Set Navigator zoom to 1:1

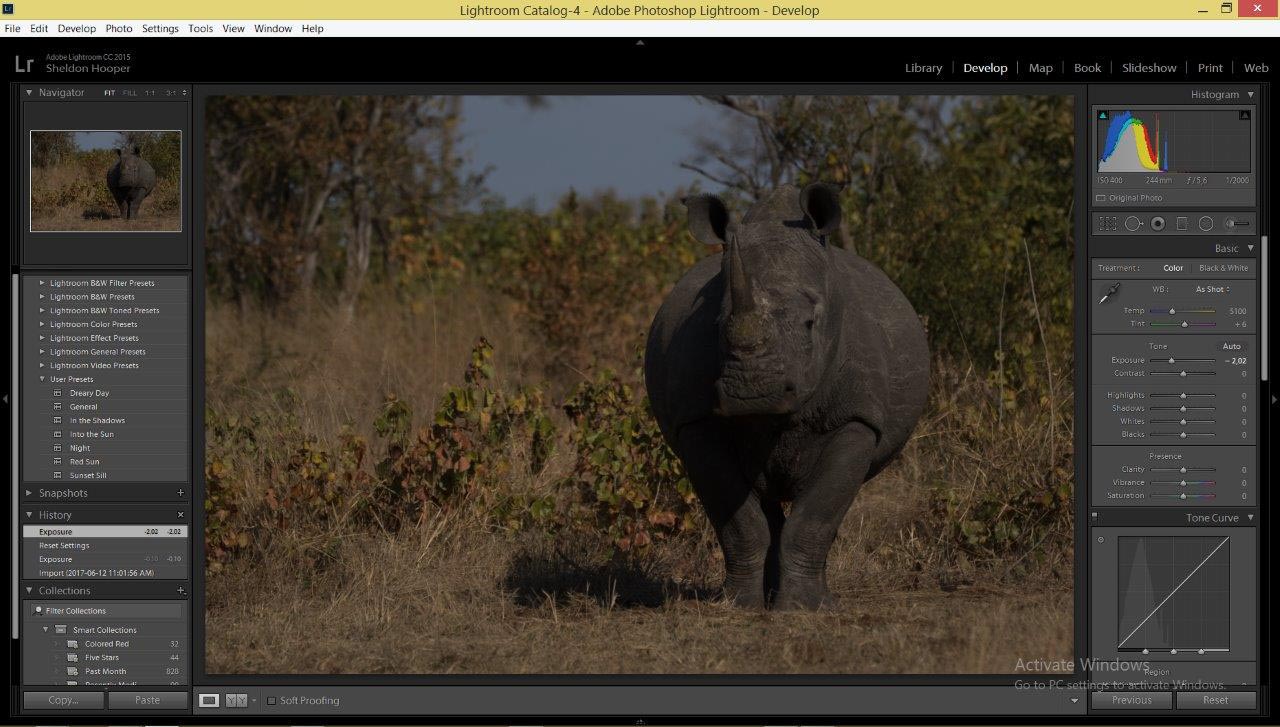coord(150,93)
